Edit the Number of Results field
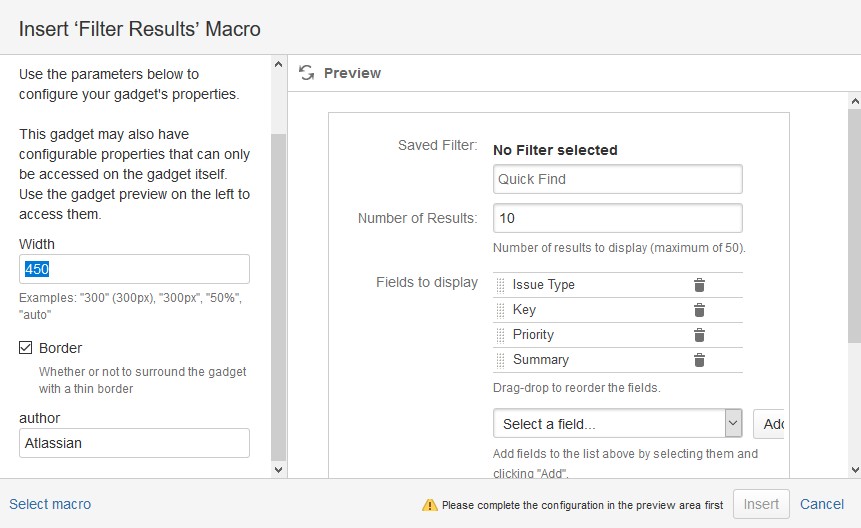The height and width of the screenshot is (528, 861). (618, 218)
